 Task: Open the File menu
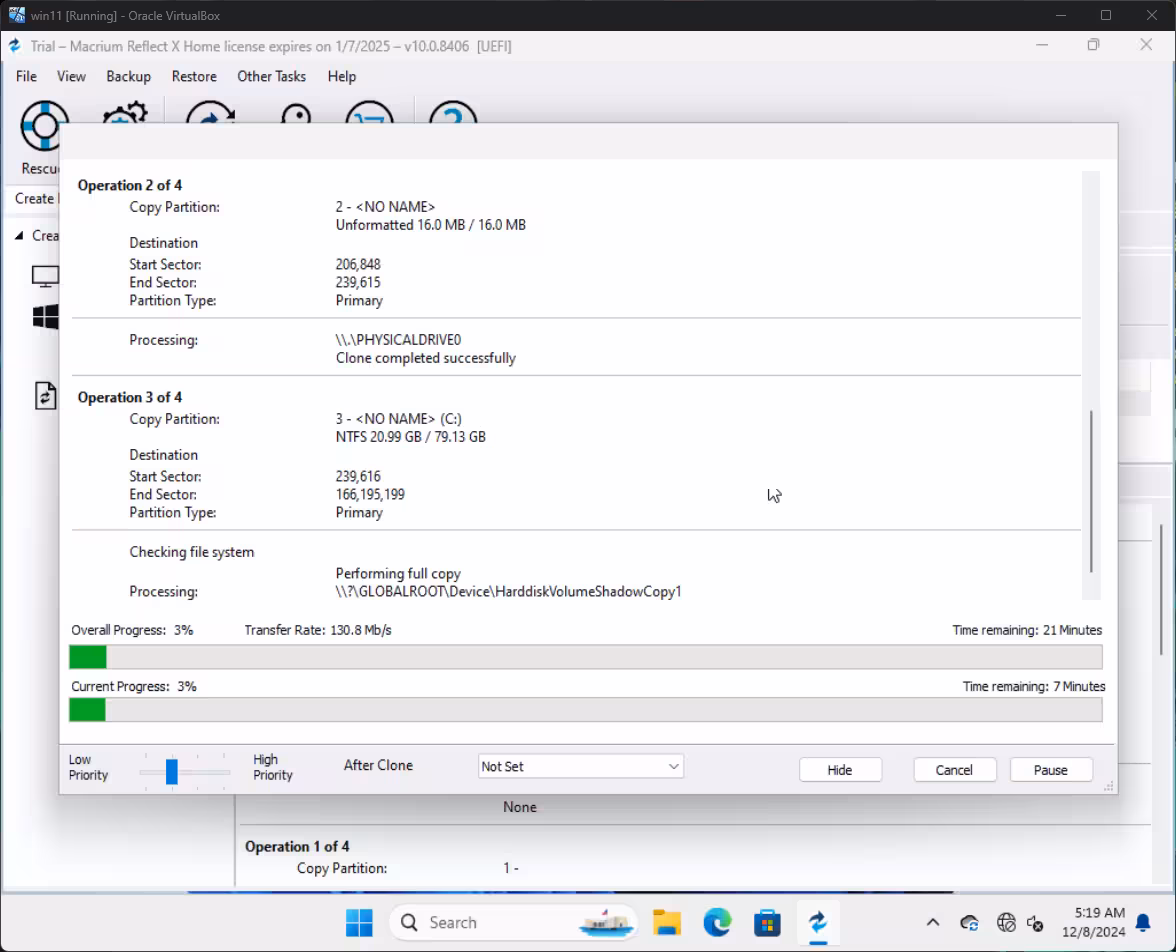coord(26,76)
